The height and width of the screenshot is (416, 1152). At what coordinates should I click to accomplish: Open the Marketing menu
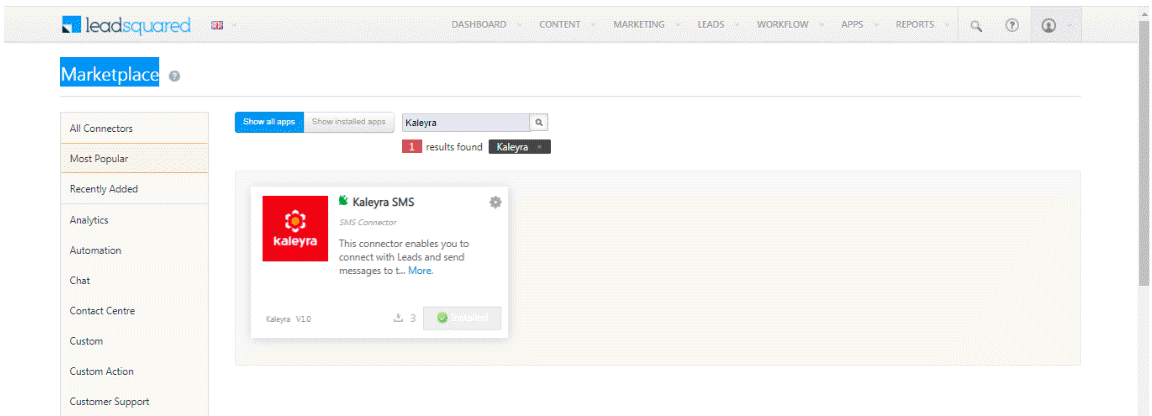[x=639, y=24]
